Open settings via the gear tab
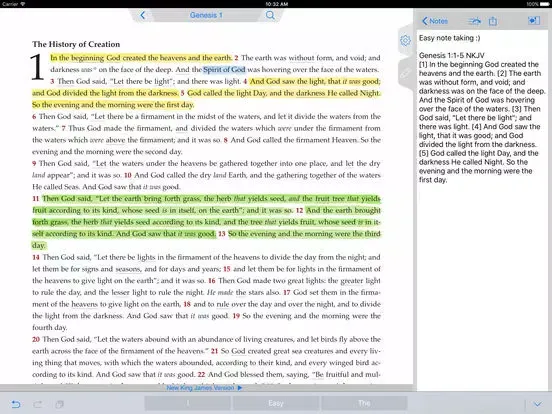Image resolution: width=552 pixels, height=414 pixels. coord(405,40)
